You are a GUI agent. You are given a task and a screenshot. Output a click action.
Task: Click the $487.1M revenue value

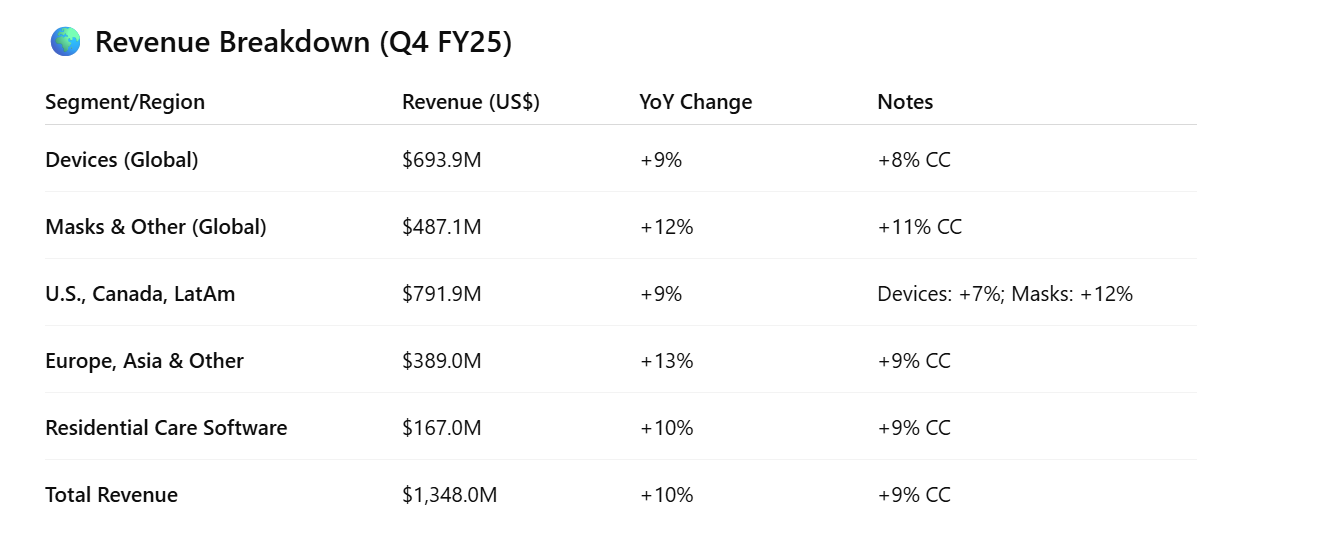click(441, 227)
